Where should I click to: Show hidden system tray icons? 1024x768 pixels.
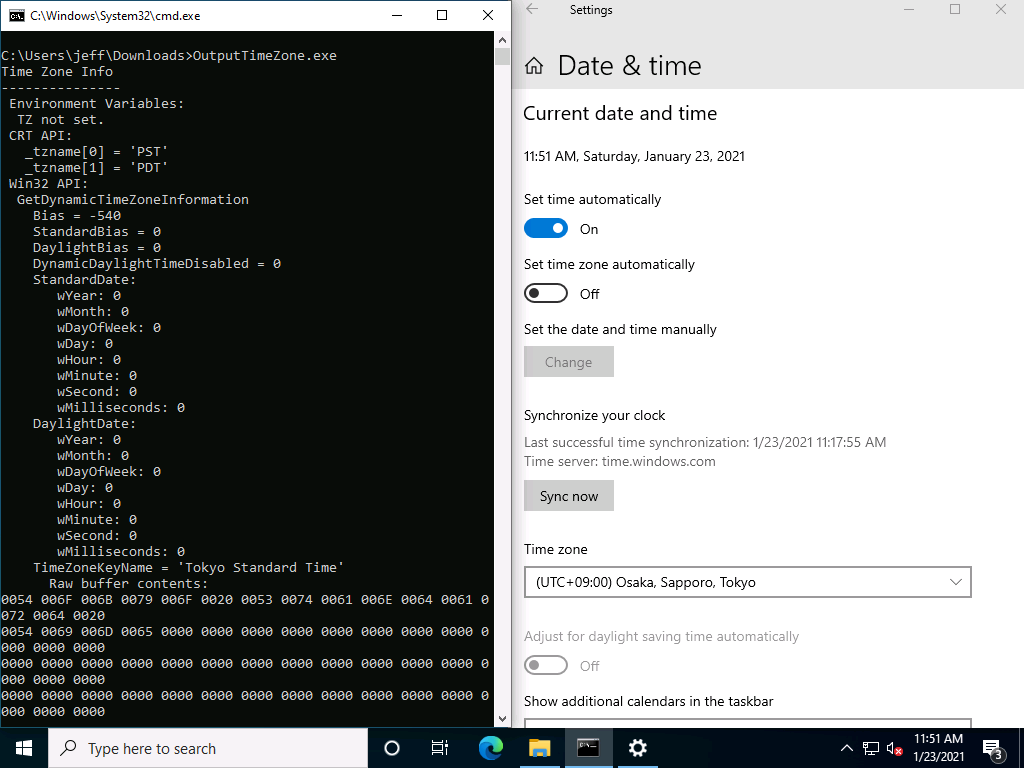point(846,748)
